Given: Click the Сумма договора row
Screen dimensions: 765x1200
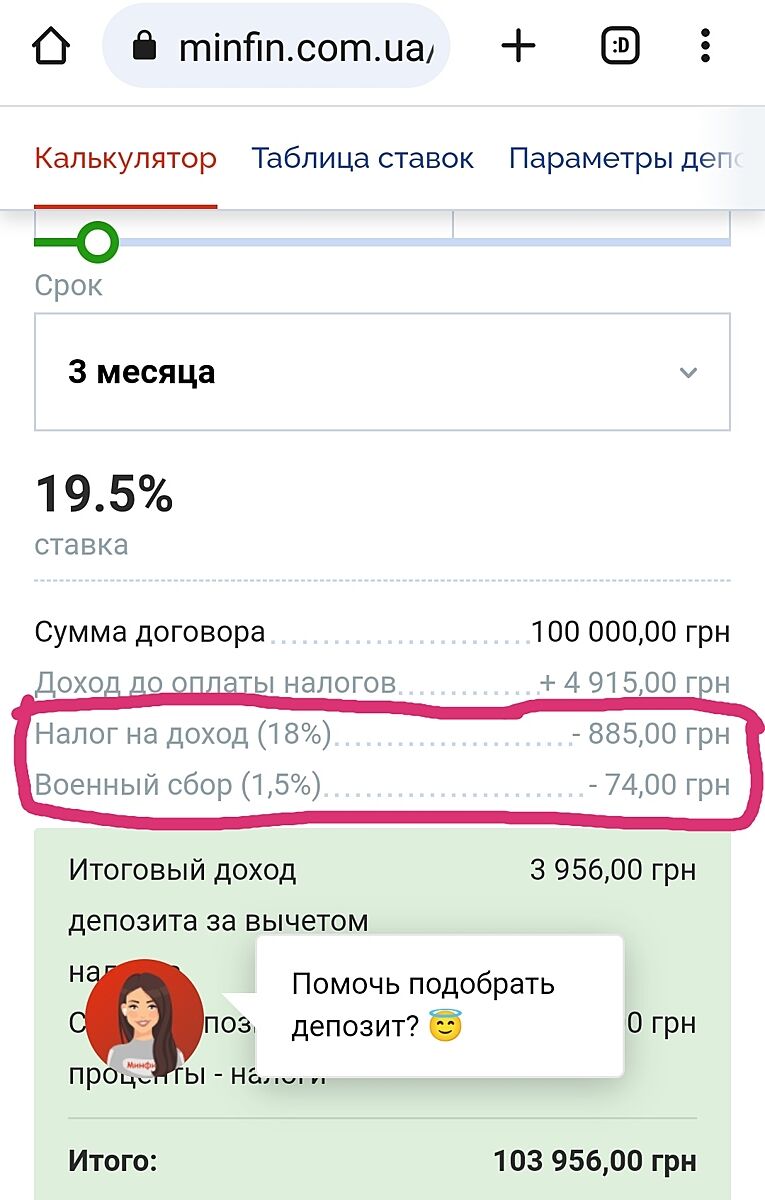Looking at the screenshot, I should pos(382,633).
